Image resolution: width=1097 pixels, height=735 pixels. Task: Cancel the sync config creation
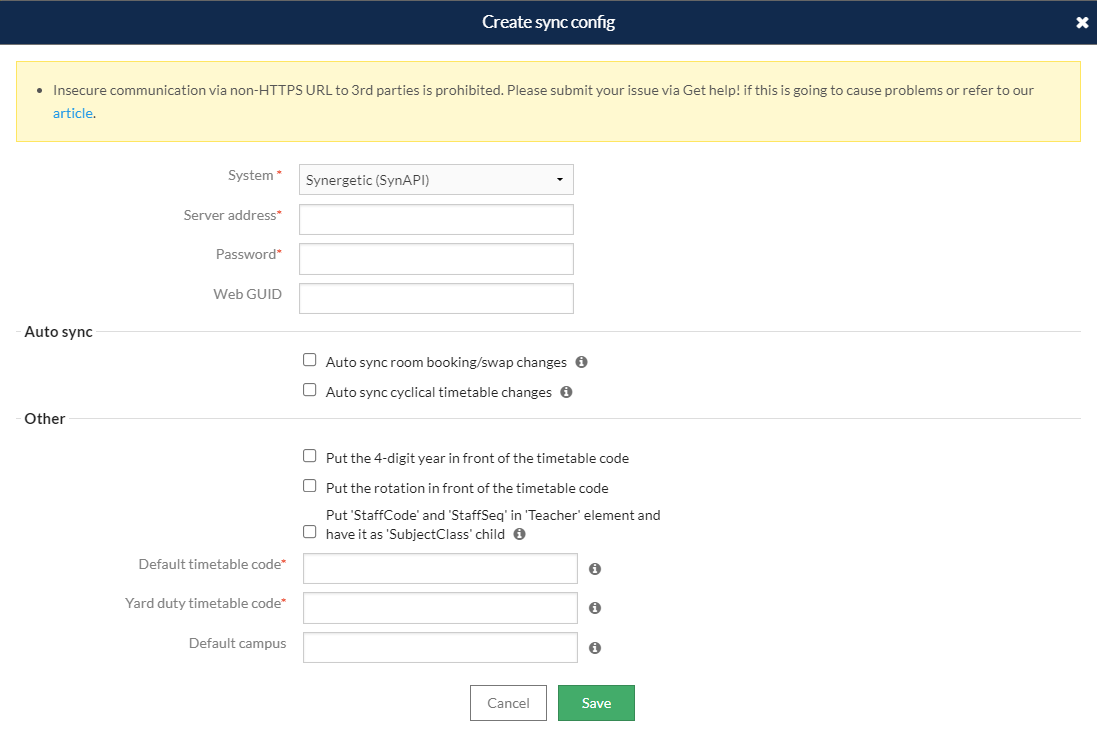[x=508, y=703]
